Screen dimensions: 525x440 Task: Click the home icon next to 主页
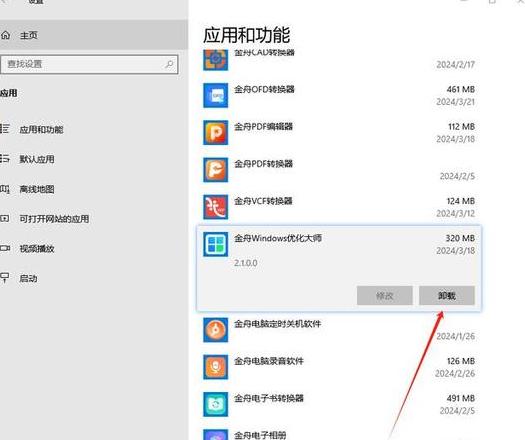point(5,35)
